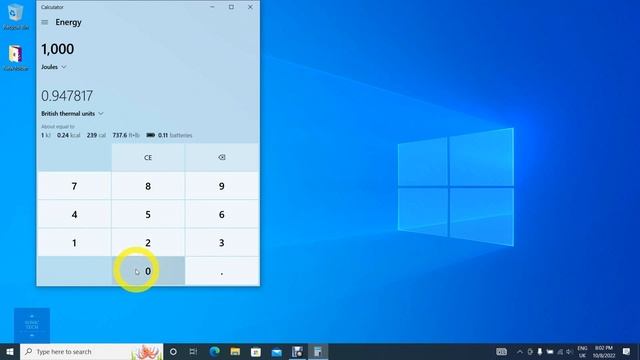Select the 1,000 input value field
Screen dimensions: 640x360
[x=58, y=49]
